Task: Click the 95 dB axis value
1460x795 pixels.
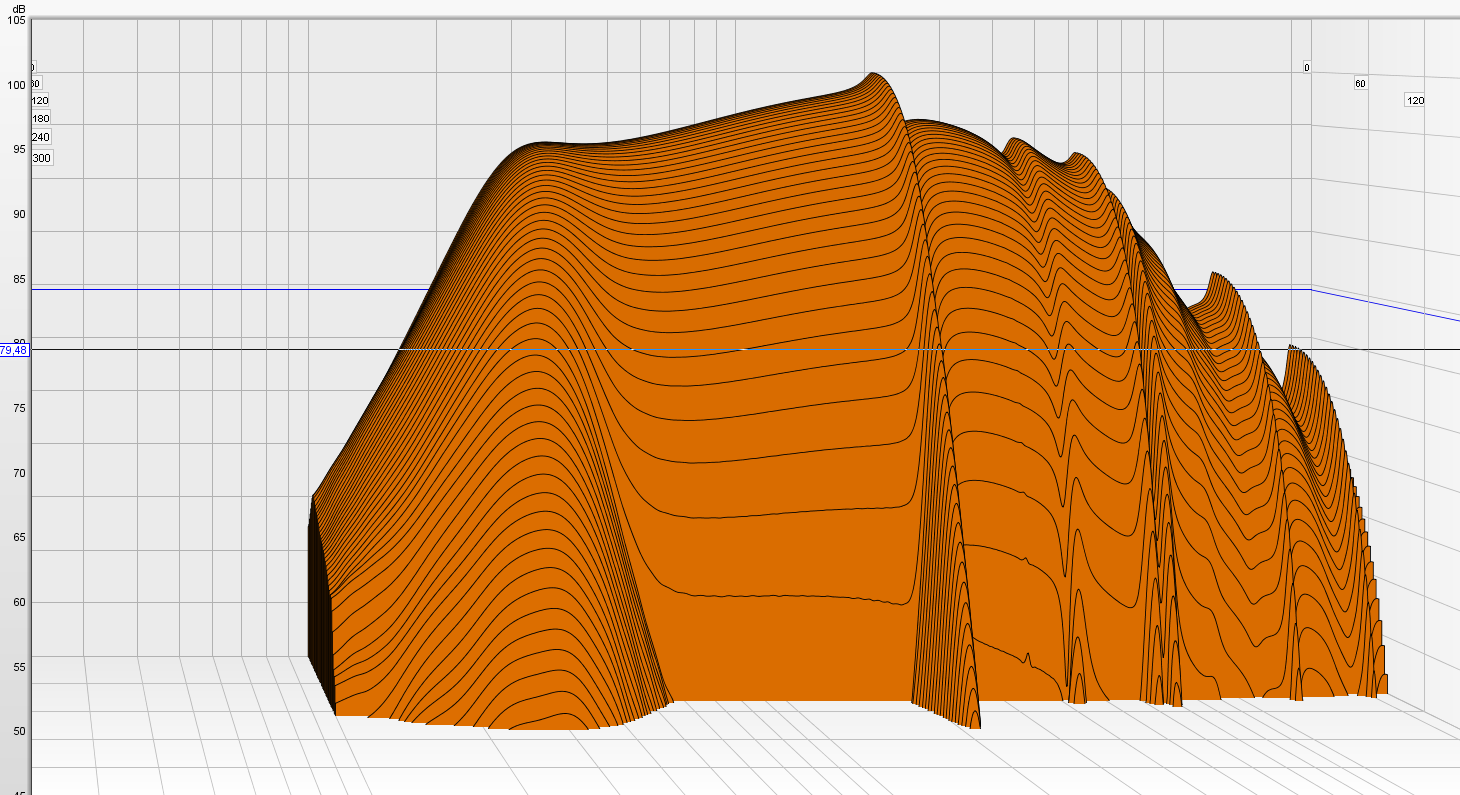Action: click(18, 150)
